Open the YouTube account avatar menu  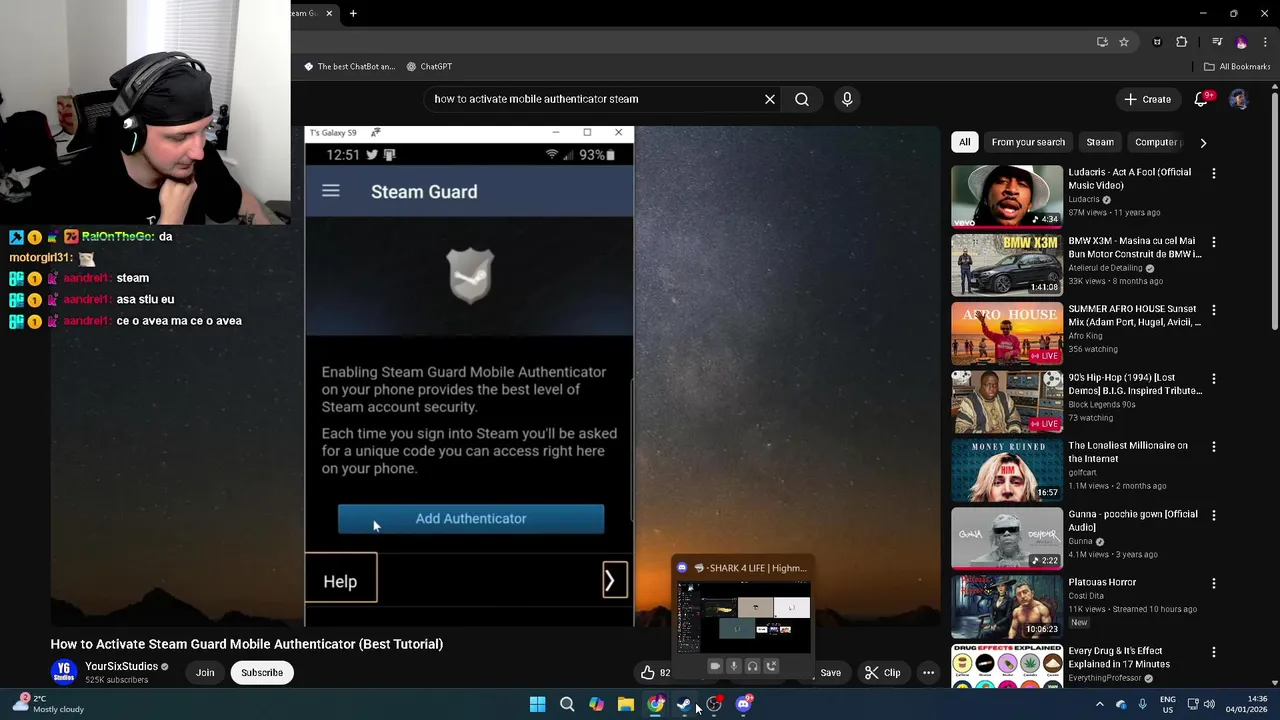(1238, 99)
